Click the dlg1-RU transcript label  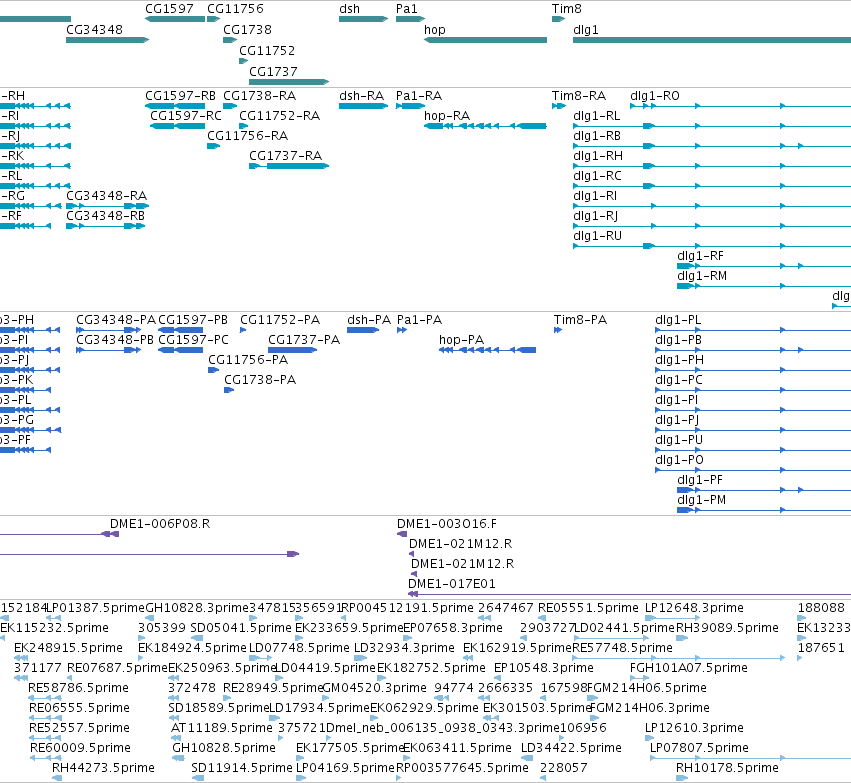click(x=598, y=236)
